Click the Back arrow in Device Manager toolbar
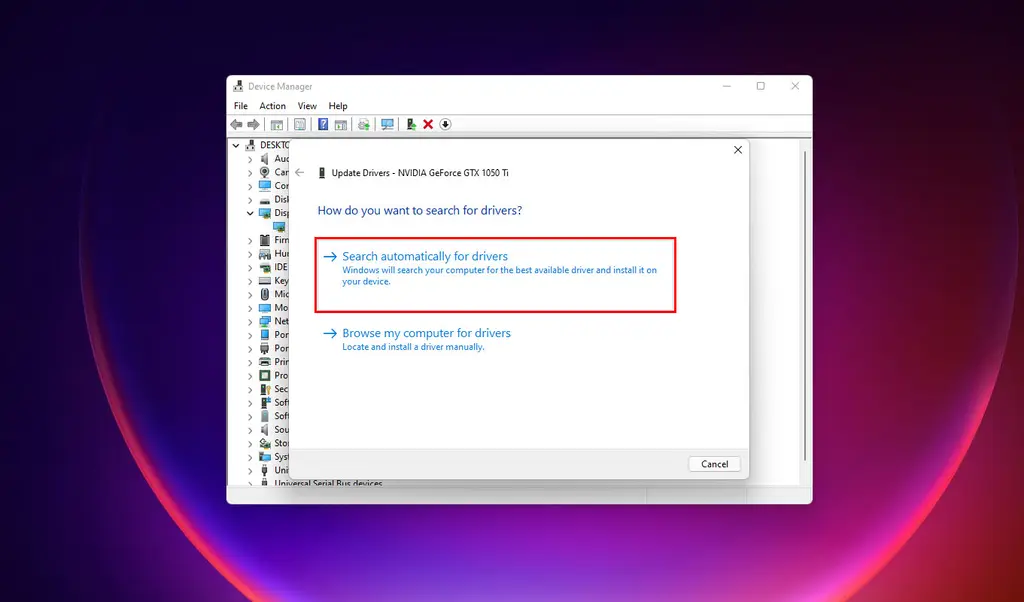 click(236, 124)
